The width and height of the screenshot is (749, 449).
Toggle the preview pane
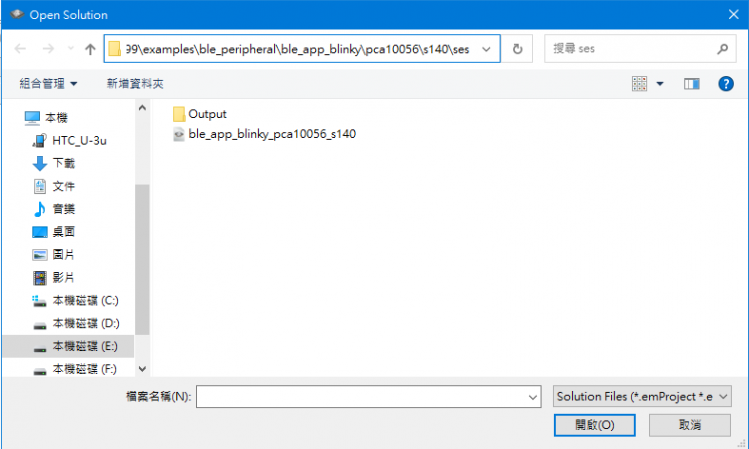(x=691, y=84)
